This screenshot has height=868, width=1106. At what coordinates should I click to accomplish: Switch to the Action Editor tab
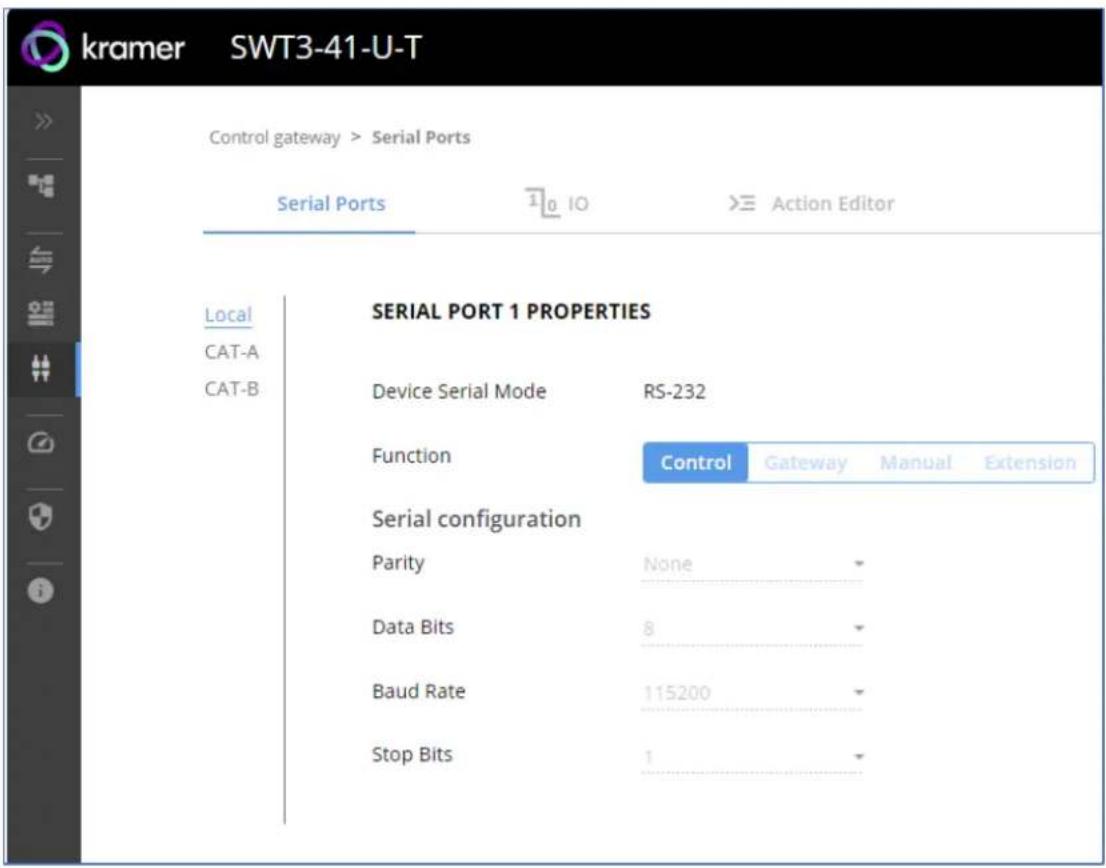tap(811, 204)
